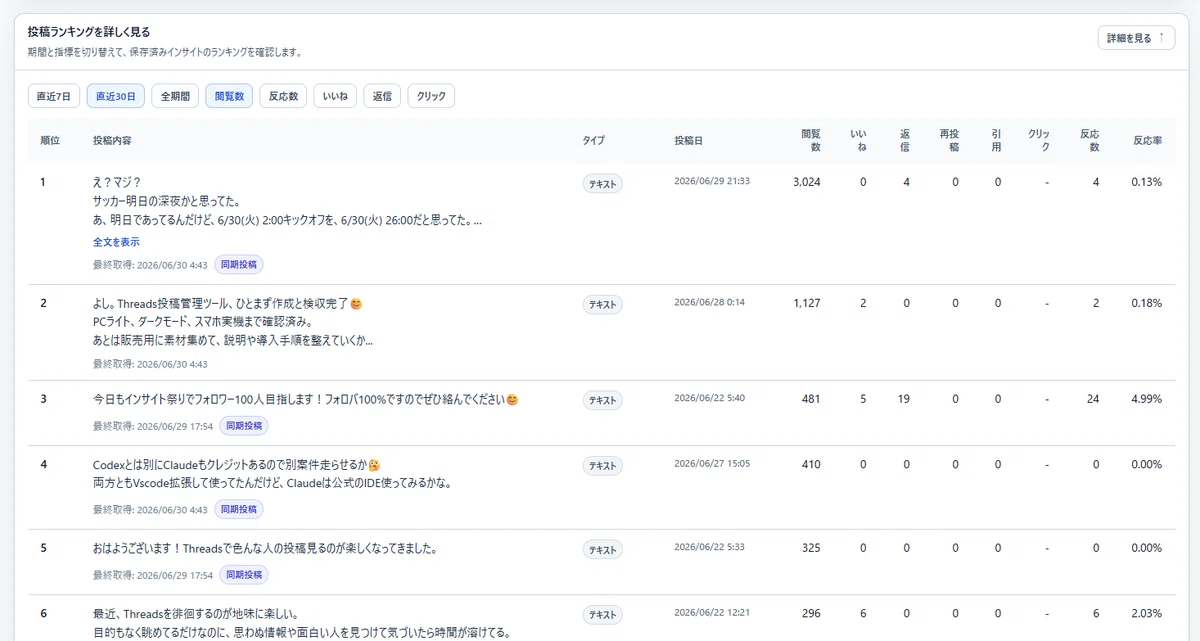Click 同期投稿 badge on おはようございます post

pyautogui.click(x=243, y=575)
